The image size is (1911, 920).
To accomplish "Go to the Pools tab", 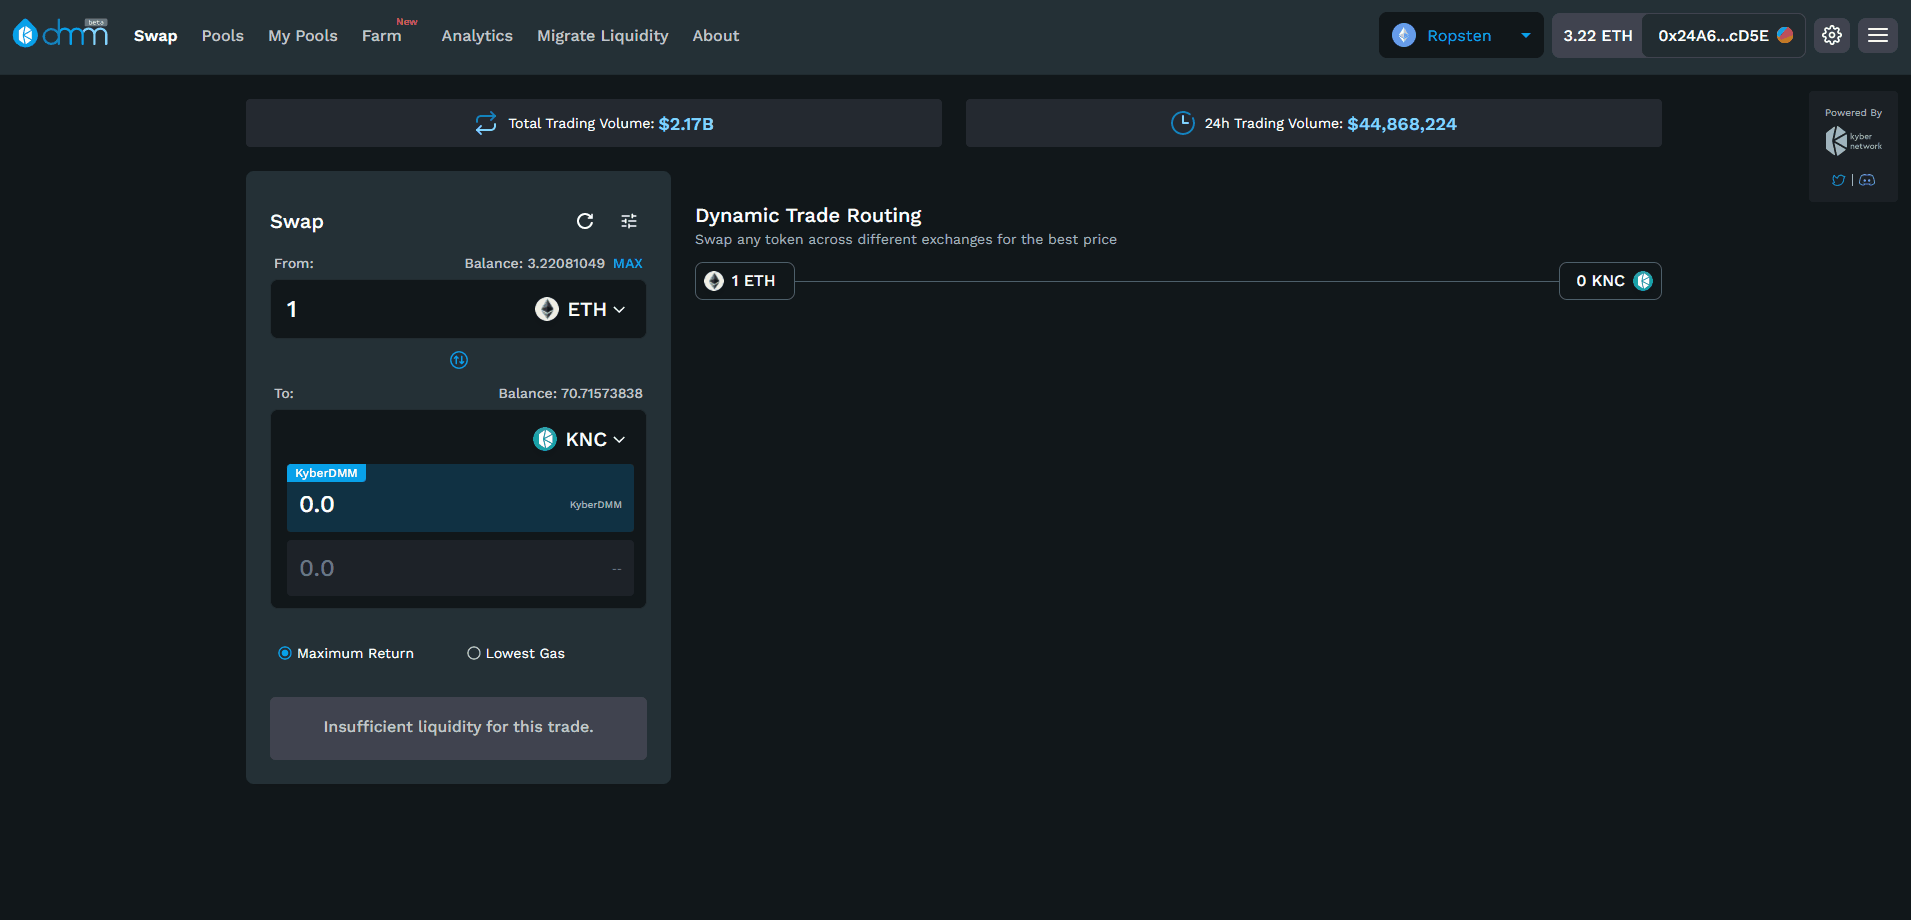I will (x=222, y=35).
